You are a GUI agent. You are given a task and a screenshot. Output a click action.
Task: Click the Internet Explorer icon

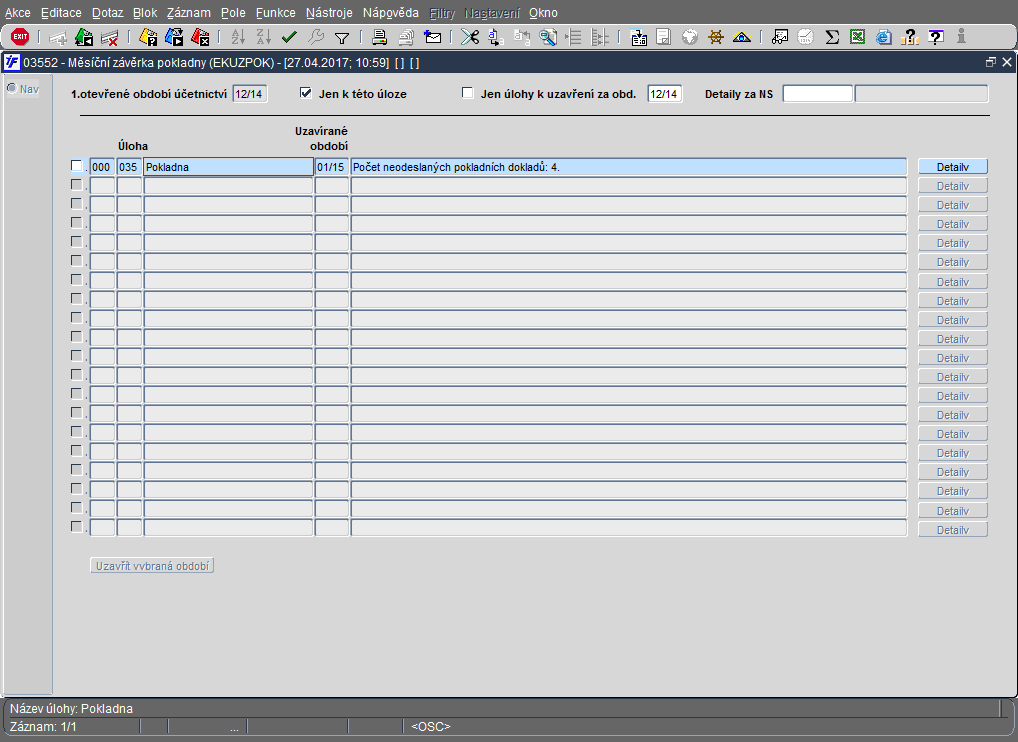[884, 37]
